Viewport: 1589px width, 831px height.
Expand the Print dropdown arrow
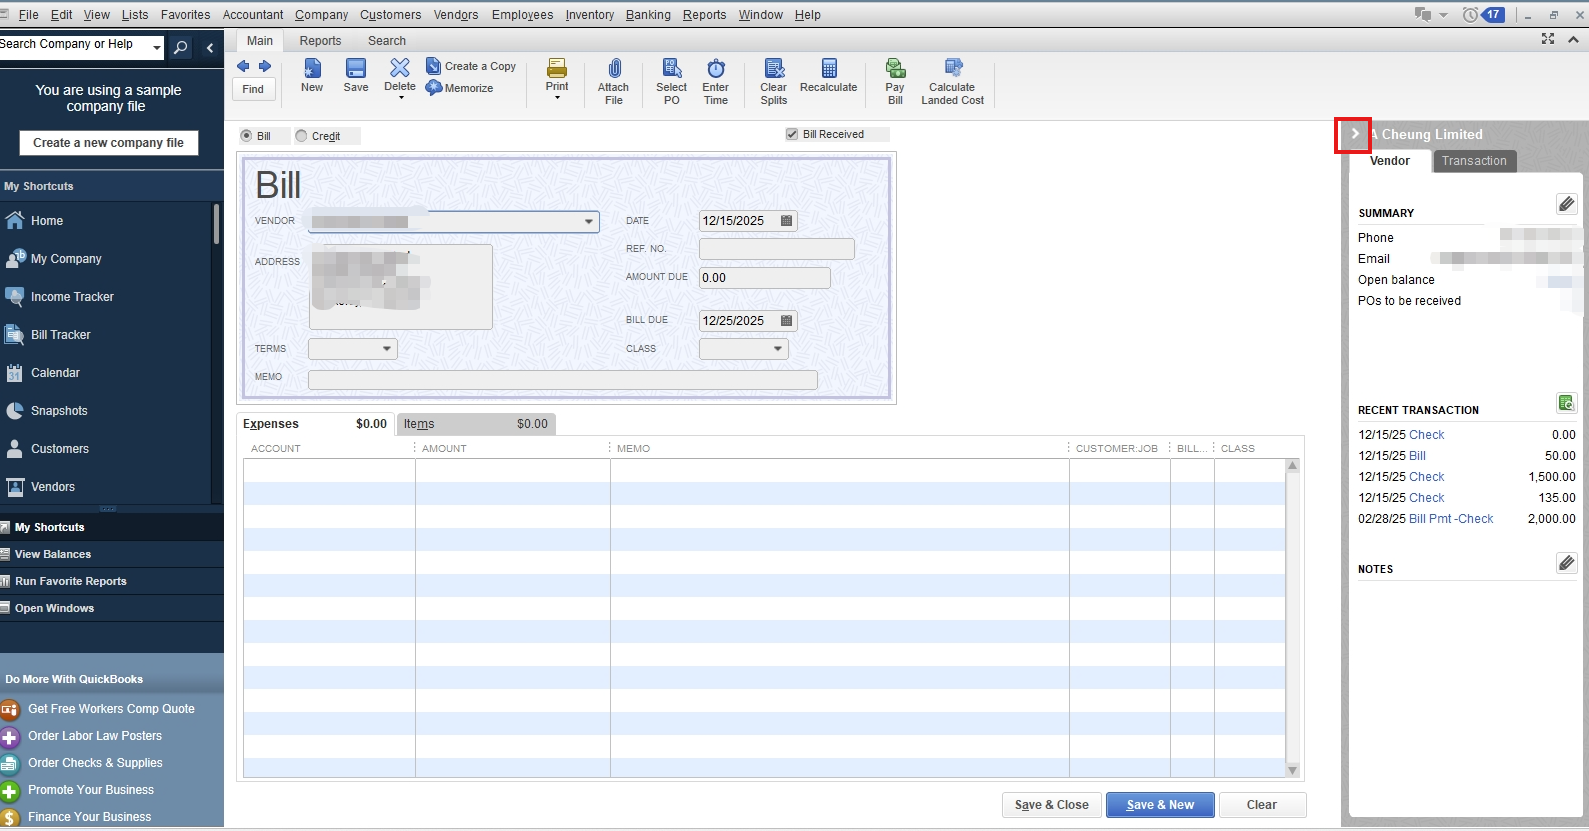click(557, 98)
